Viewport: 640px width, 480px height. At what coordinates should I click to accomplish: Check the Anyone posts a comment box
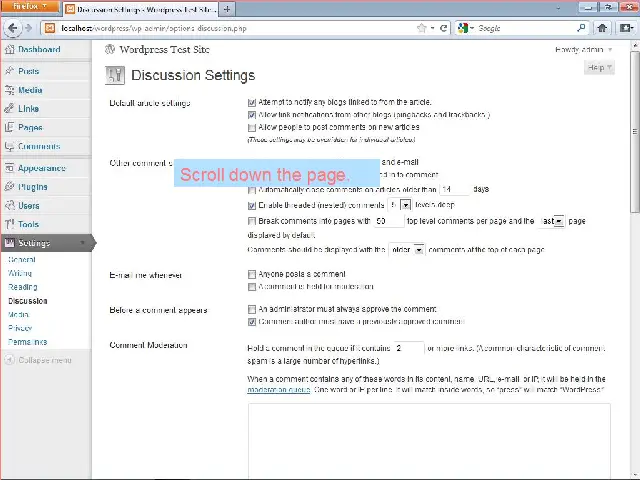tap(252, 274)
